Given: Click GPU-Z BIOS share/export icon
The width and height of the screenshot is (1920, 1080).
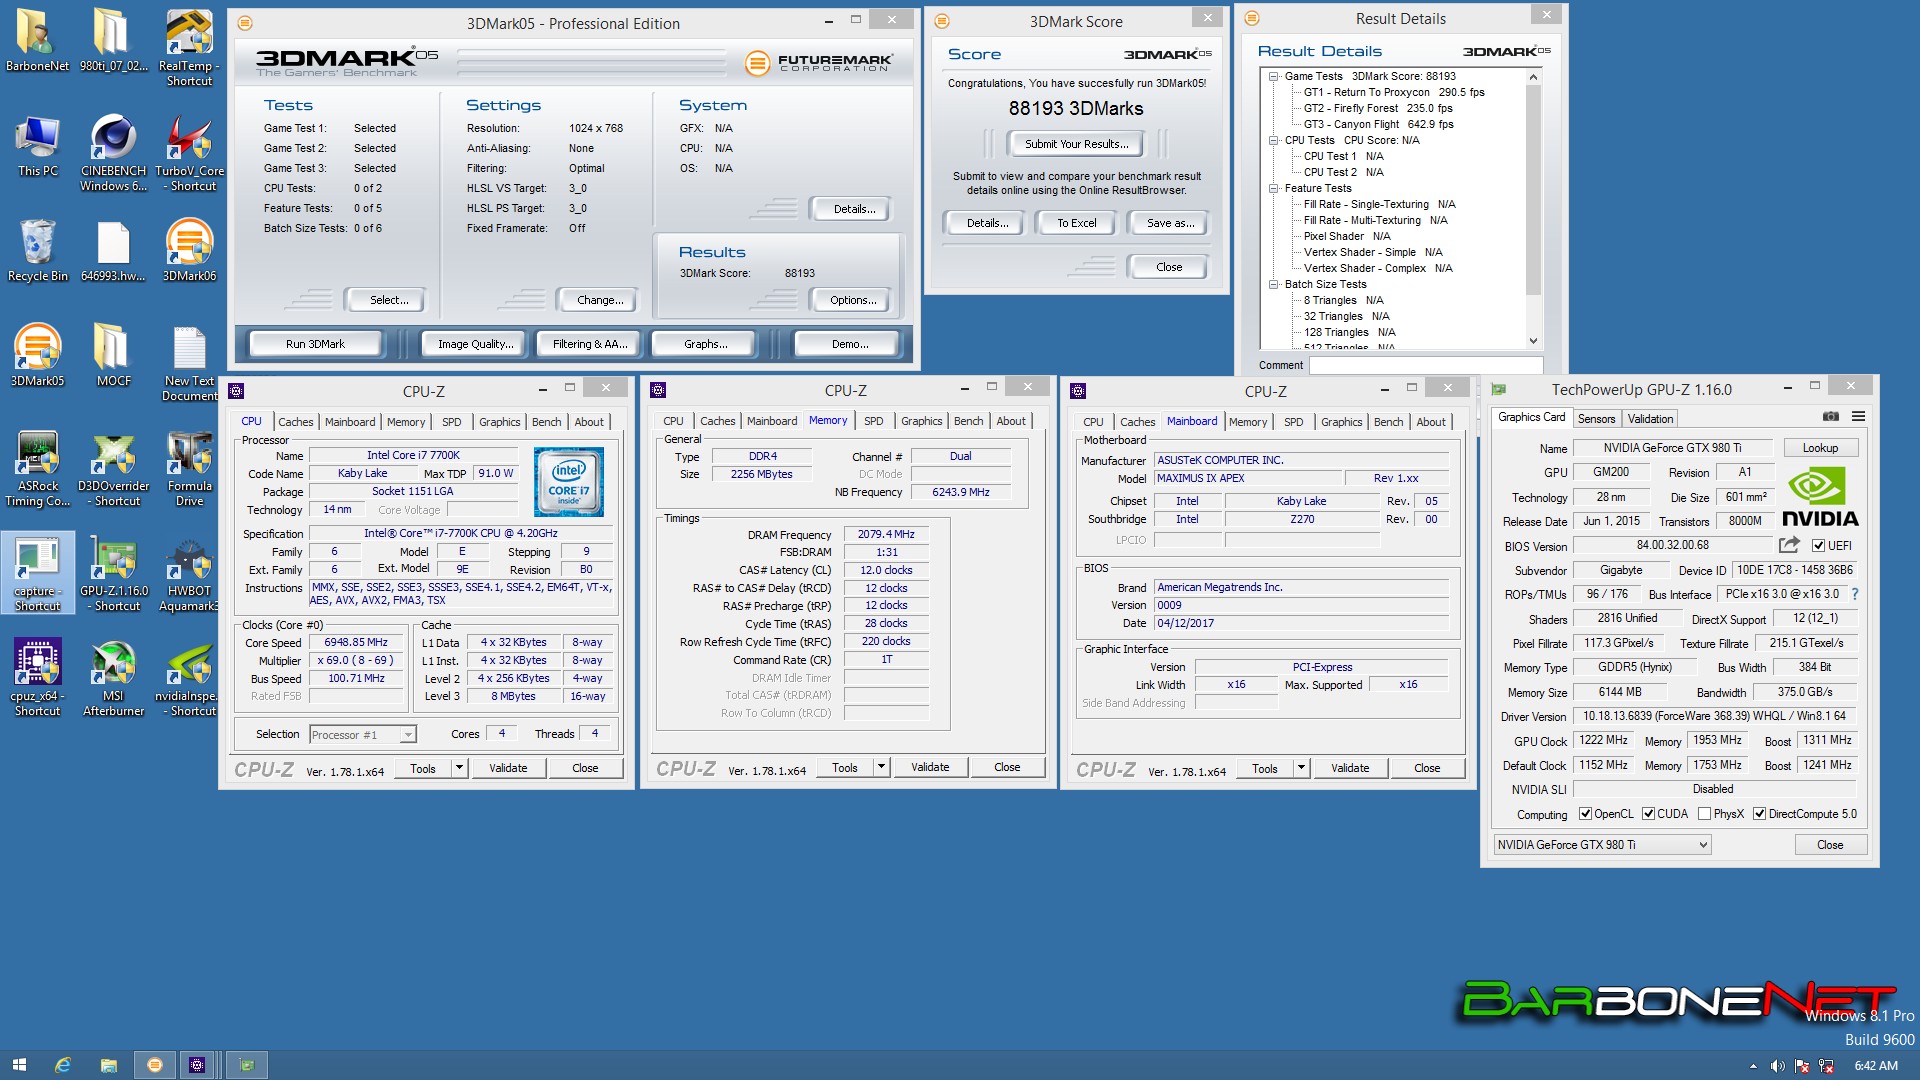Looking at the screenshot, I should [1789, 545].
